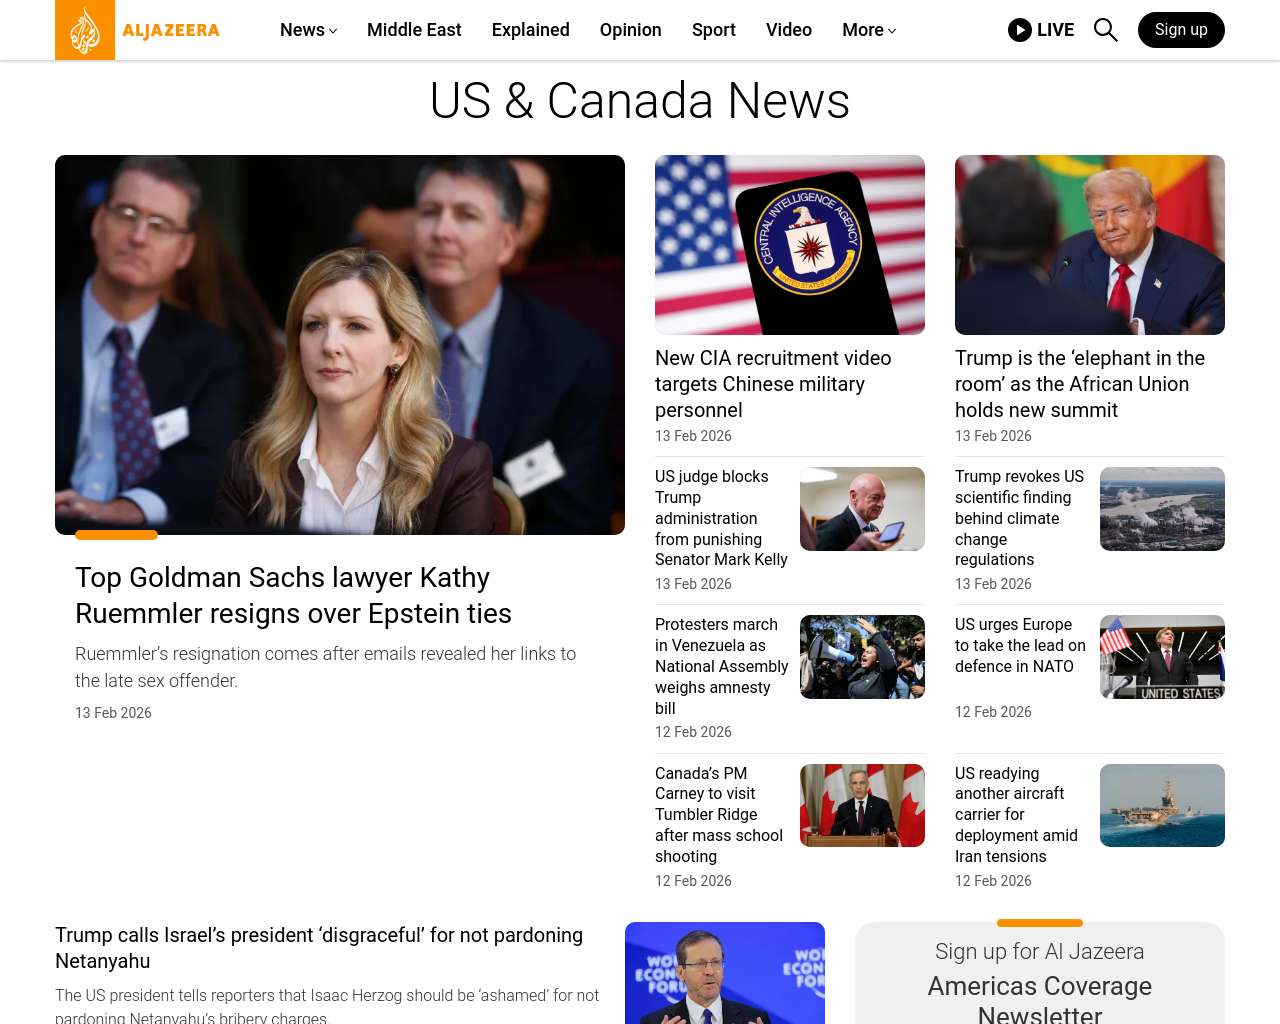Open the Senator Mark Kelly judge article
The width and height of the screenshot is (1280, 1024).
721,518
